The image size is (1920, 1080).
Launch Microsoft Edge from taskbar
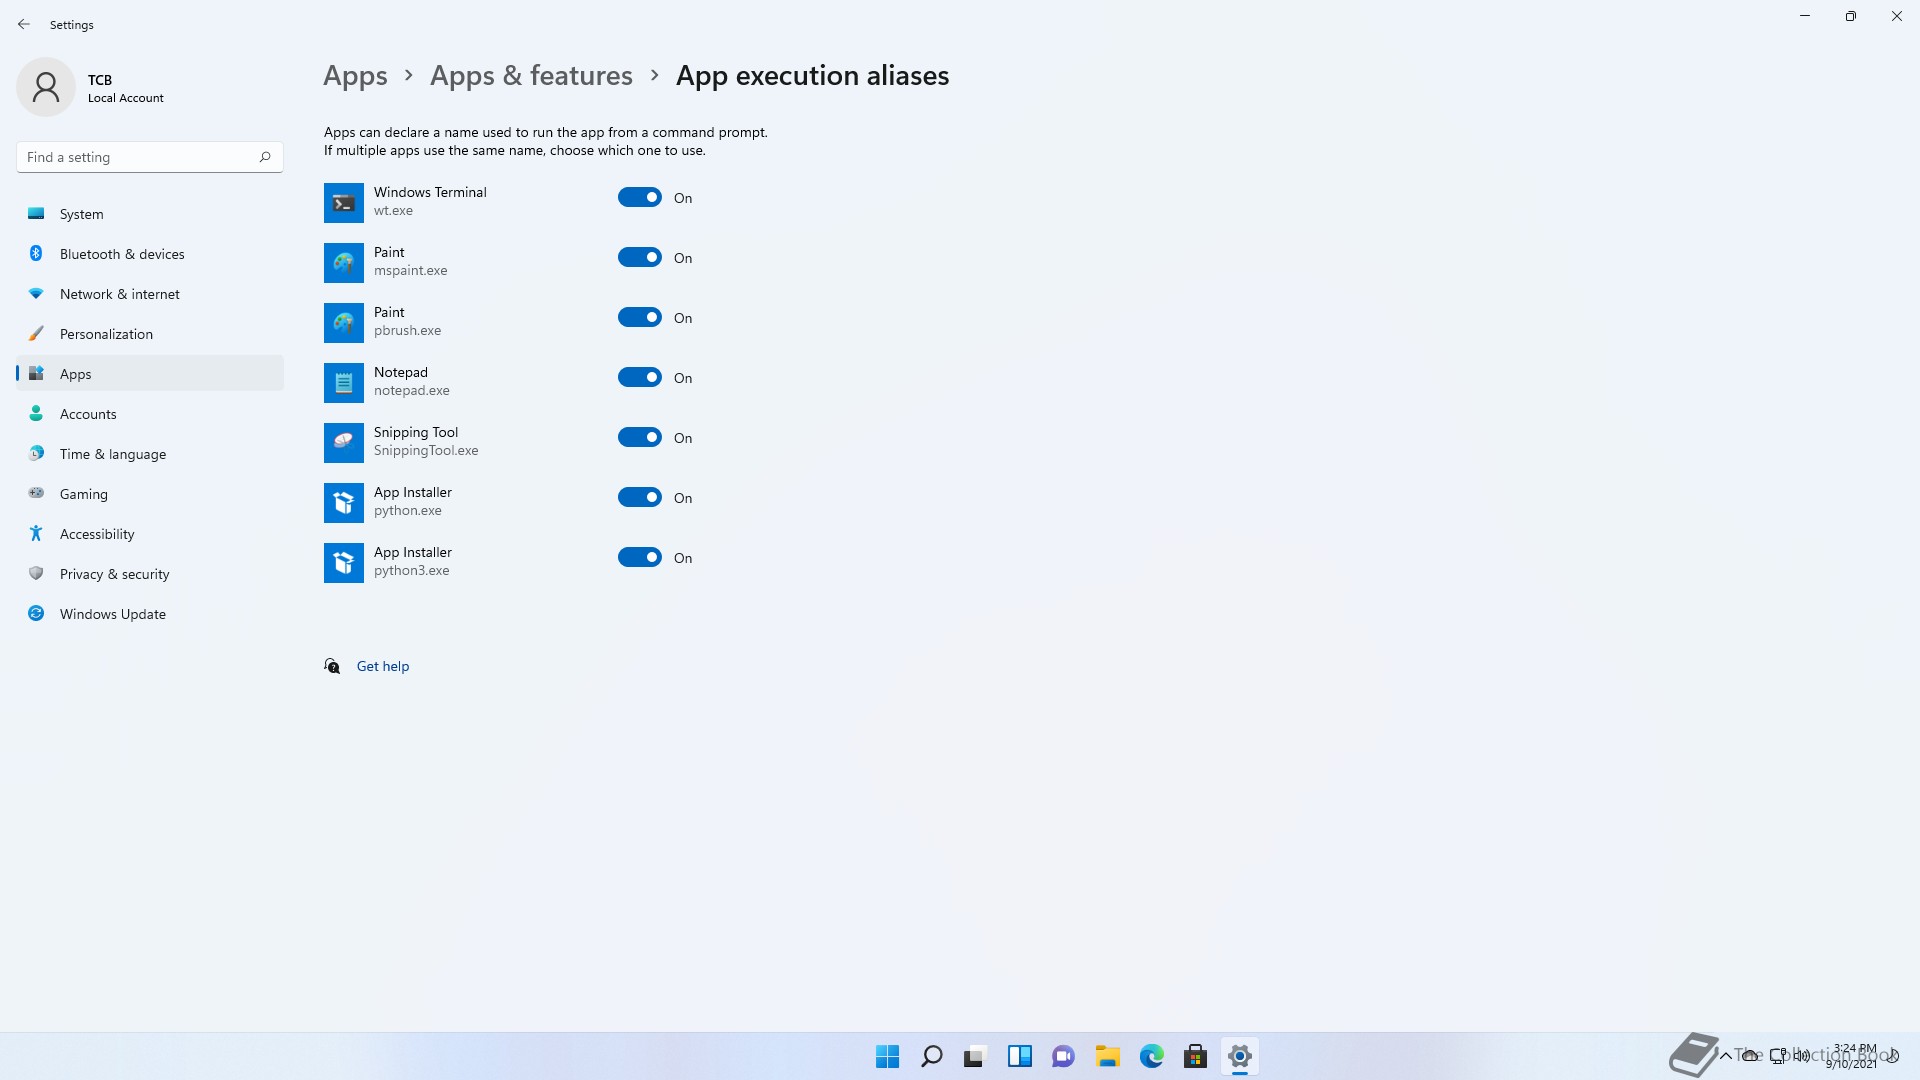pos(1151,1056)
